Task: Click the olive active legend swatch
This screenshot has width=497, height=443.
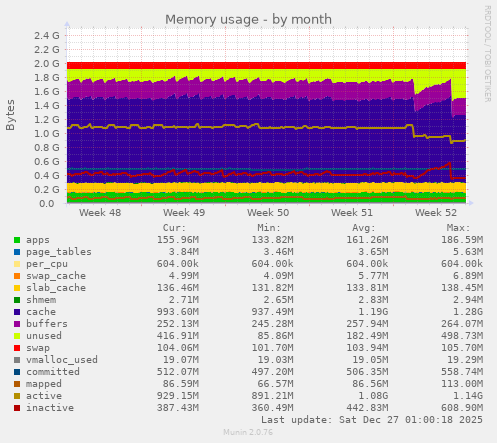Action: click(x=17, y=396)
